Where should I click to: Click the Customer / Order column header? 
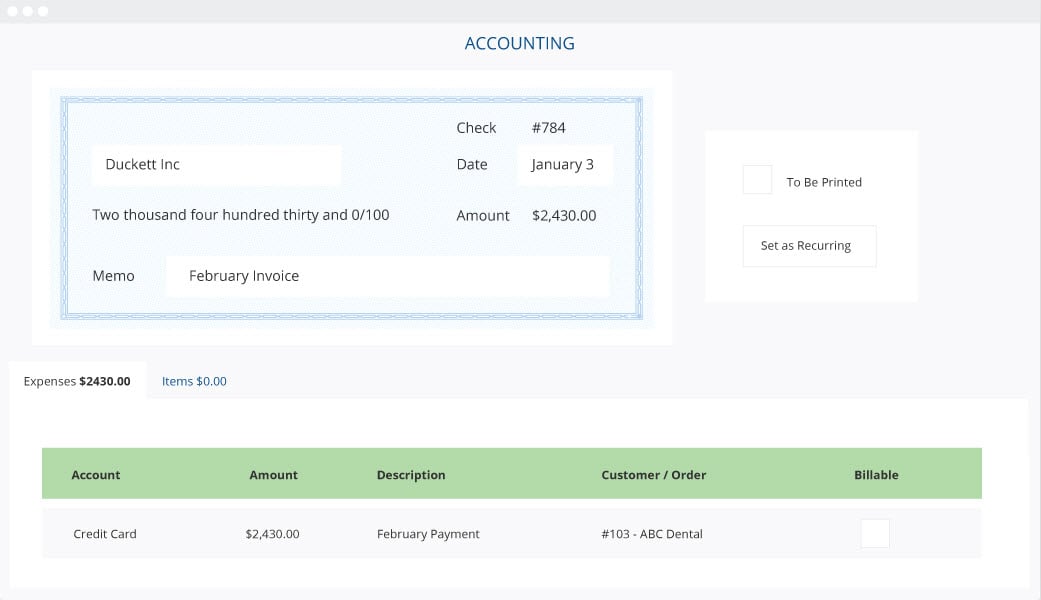click(x=654, y=475)
